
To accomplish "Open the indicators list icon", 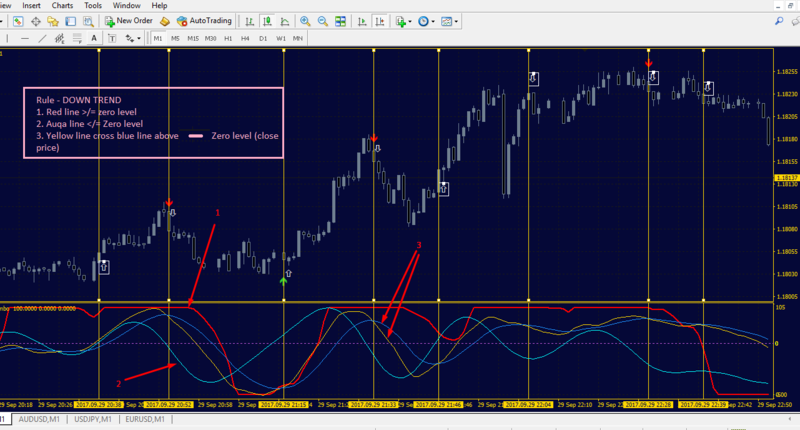I will (x=401, y=21).
